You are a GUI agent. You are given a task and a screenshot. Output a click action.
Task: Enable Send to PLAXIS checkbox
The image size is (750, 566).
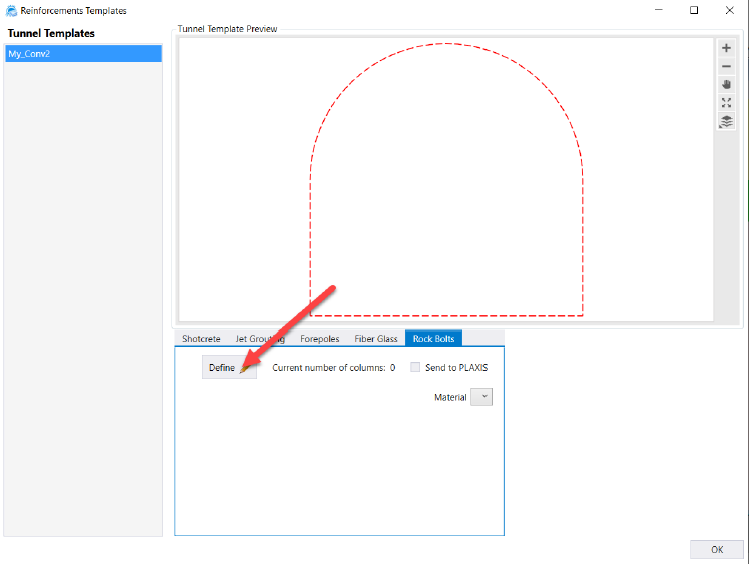tap(415, 368)
